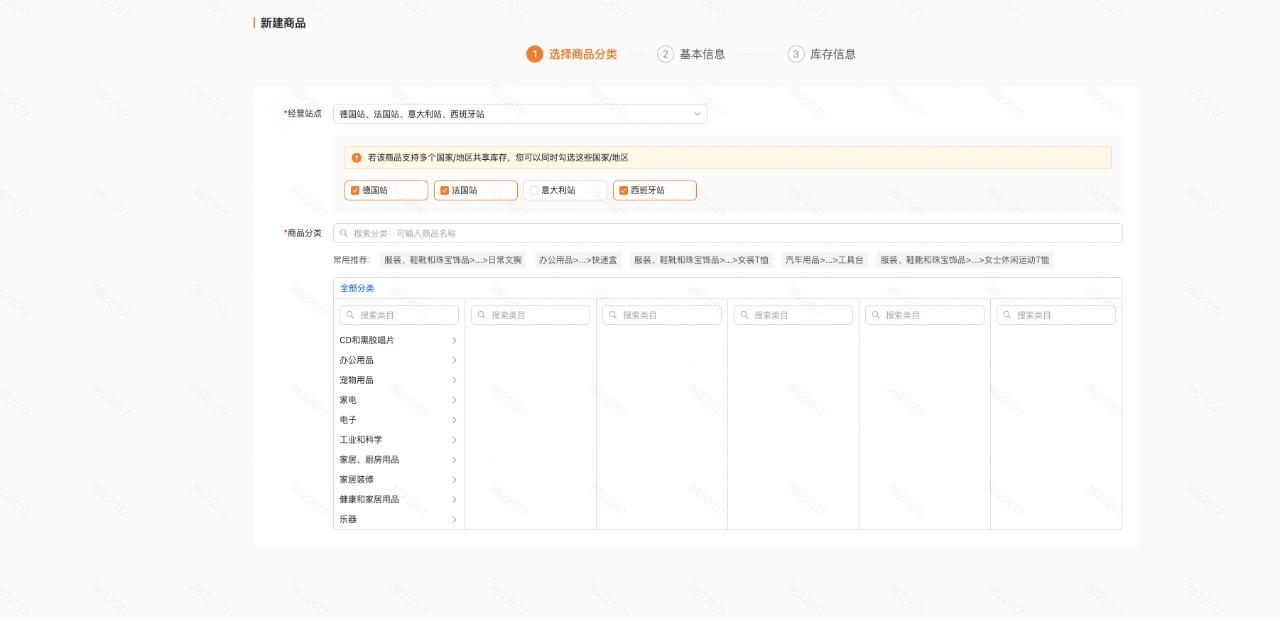The image size is (1280, 619).
Task: Click the magnifier icon in 商品分类 search
Action: pos(344,233)
